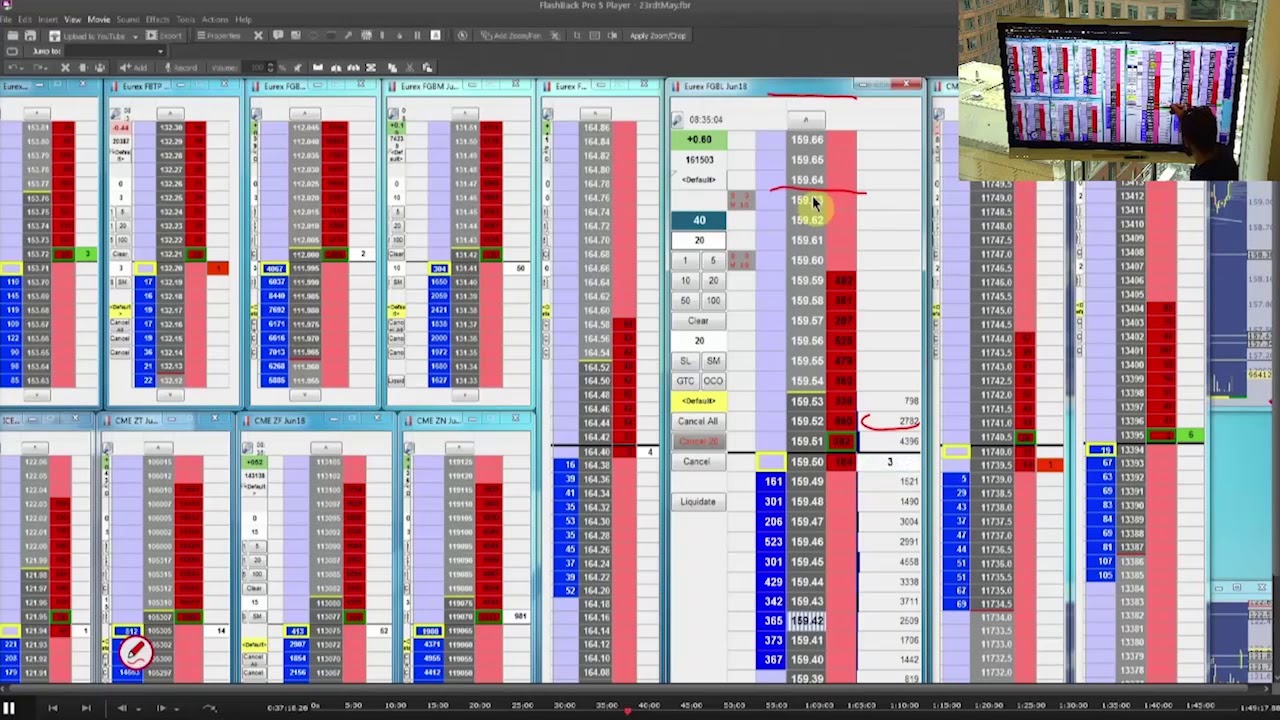1280x720 pixels.
Task: Click quantity 40 field in FGBL ladder
Action: click(x=699, y=220)
